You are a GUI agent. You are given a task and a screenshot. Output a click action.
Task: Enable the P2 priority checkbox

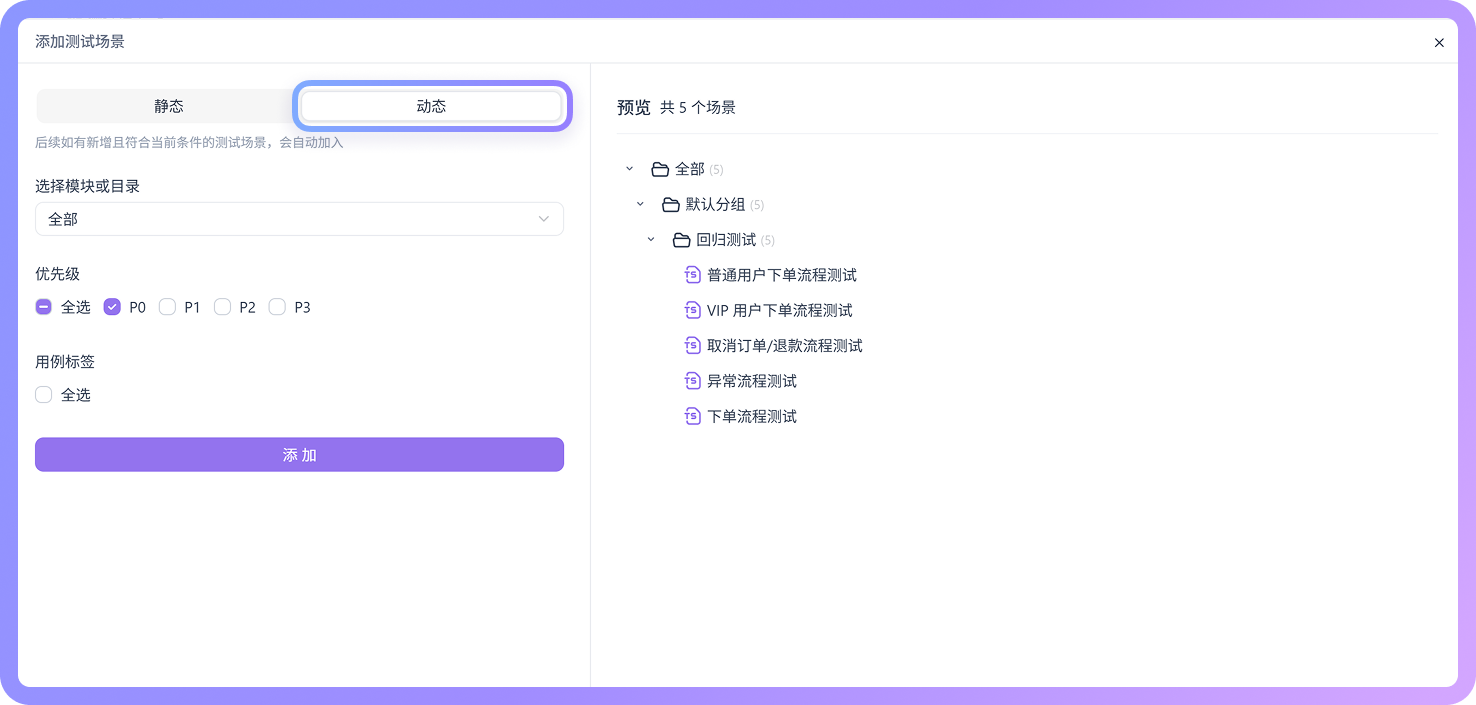click(x=222, y=307)
